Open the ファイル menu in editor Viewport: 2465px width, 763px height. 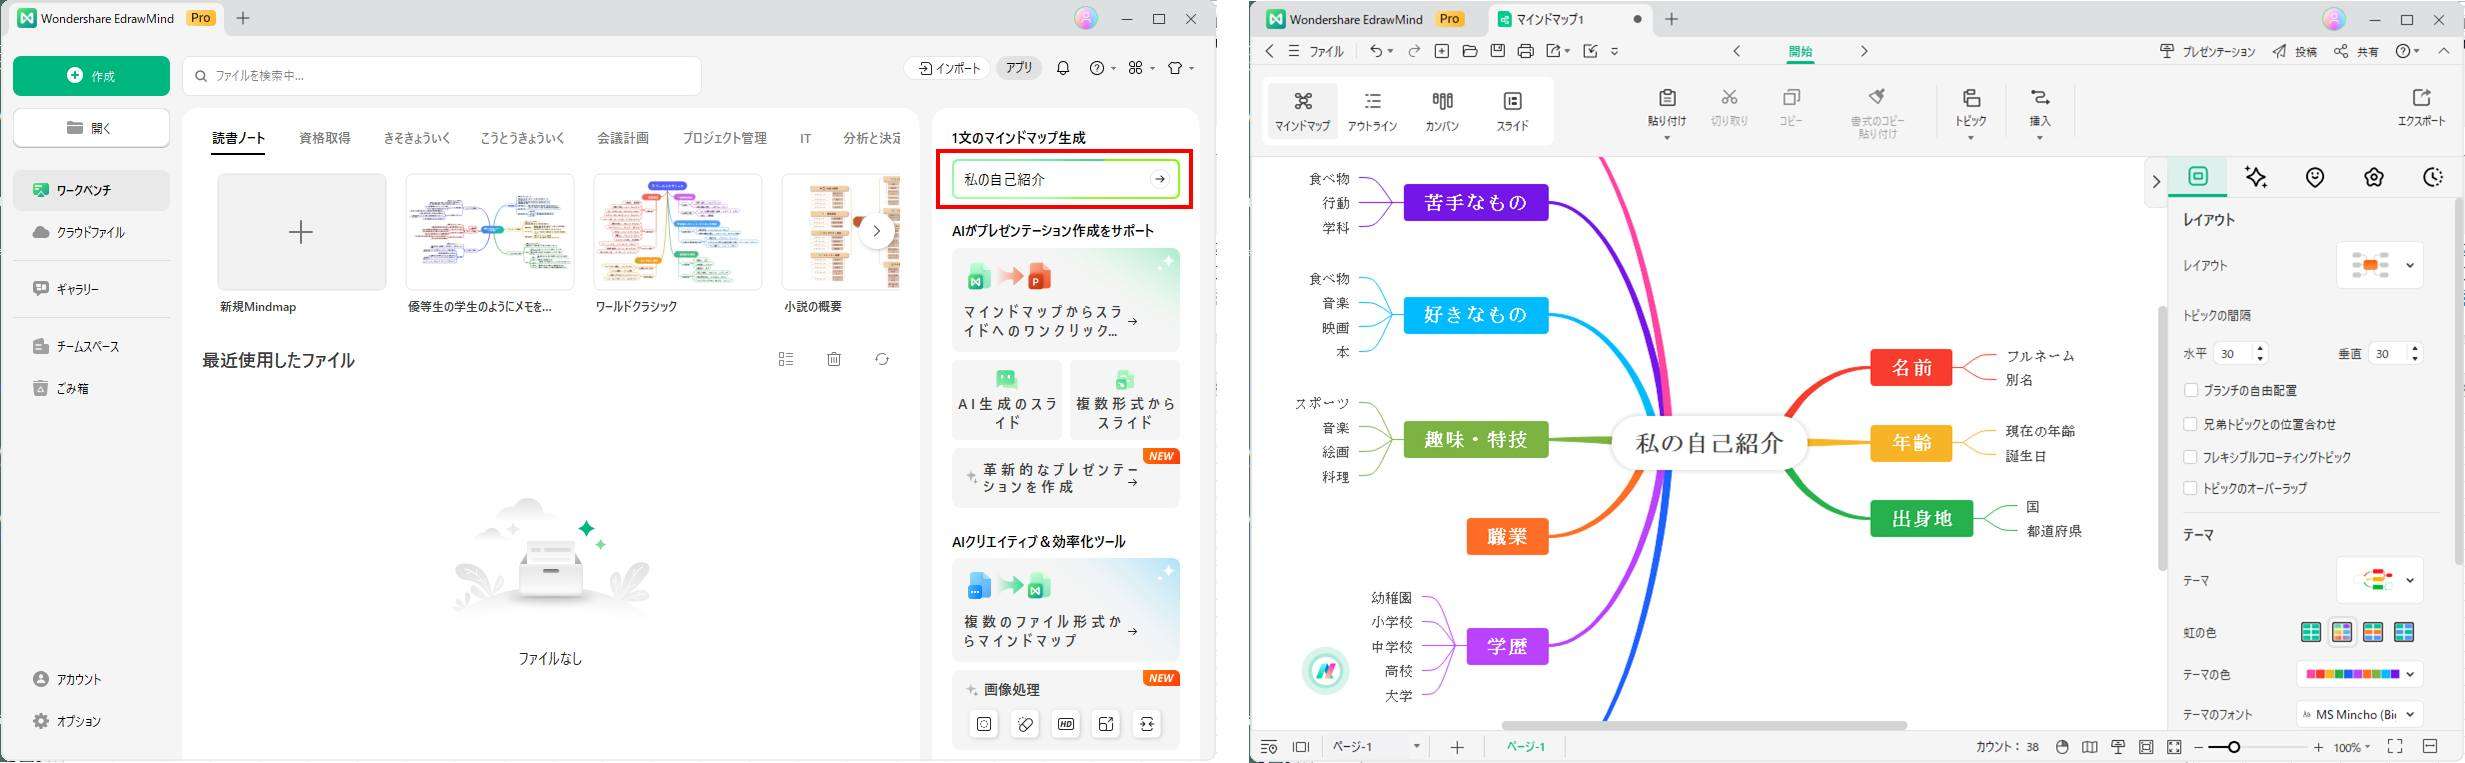click(1326, 51)
